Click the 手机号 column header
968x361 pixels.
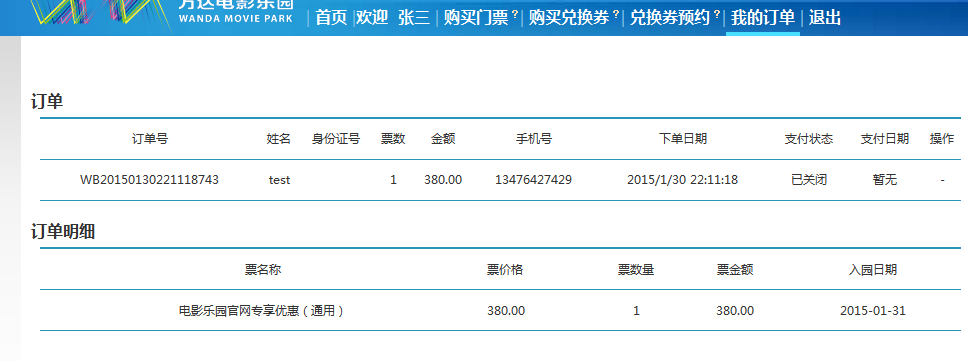(533, 139)
